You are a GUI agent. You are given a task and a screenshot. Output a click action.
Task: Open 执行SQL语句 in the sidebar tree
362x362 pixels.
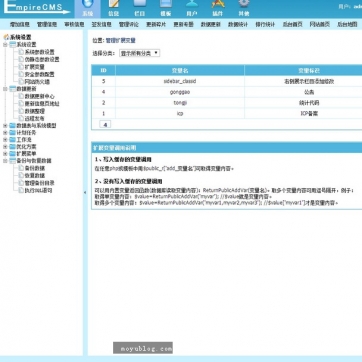click(x=39, y=191)
